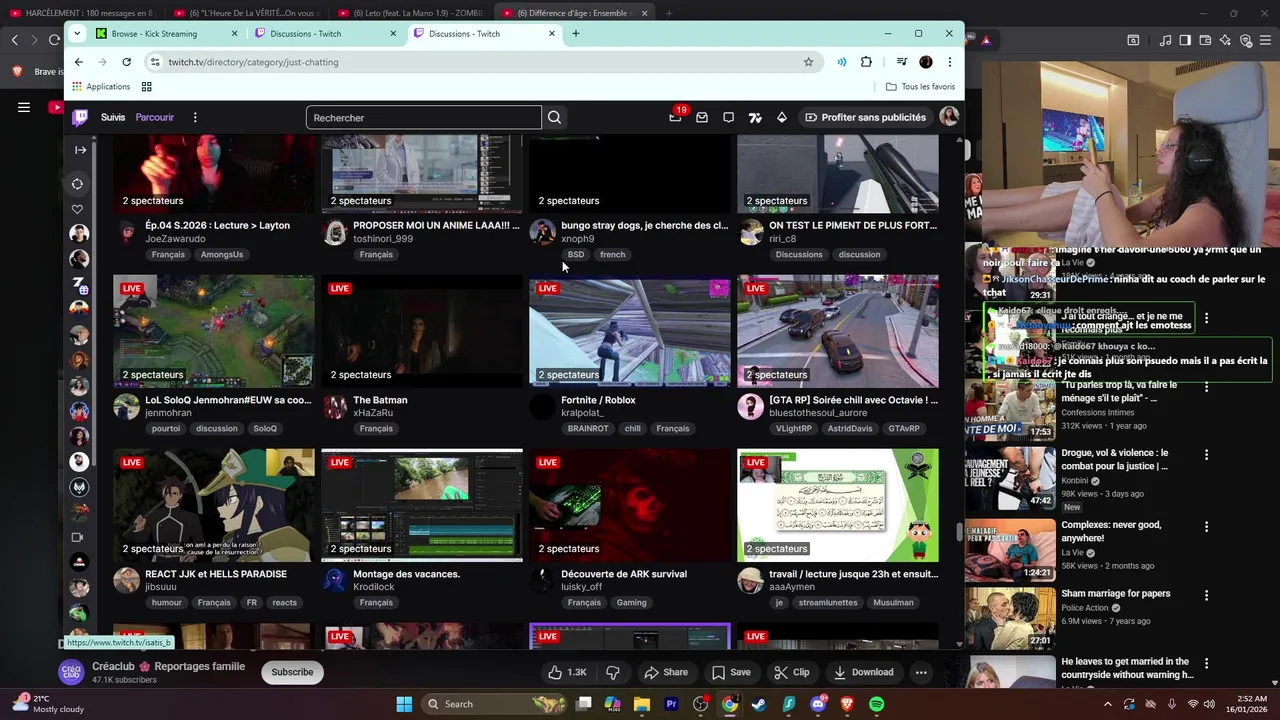
Task: Go to Parcourir tab
Action: coord(155,117)
